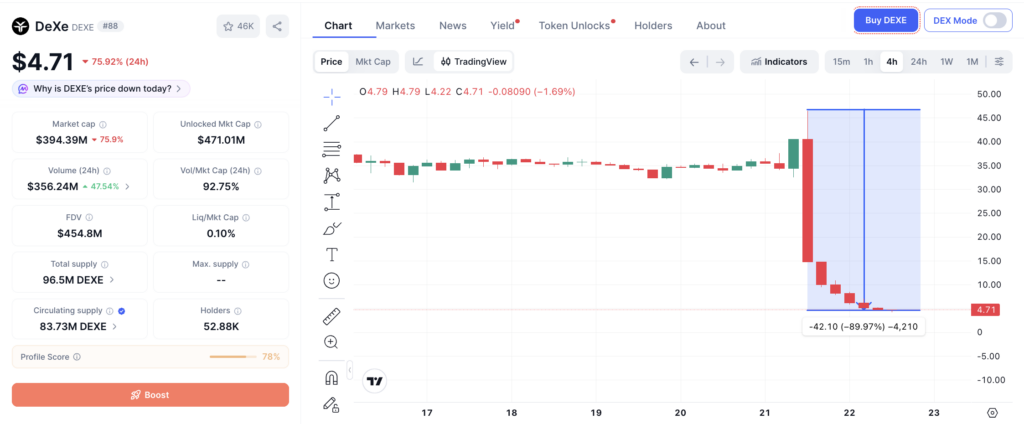Viewport: 1024px width, 424px height.
Task: Open the Yield tab
Action: [x=503, y=25]
